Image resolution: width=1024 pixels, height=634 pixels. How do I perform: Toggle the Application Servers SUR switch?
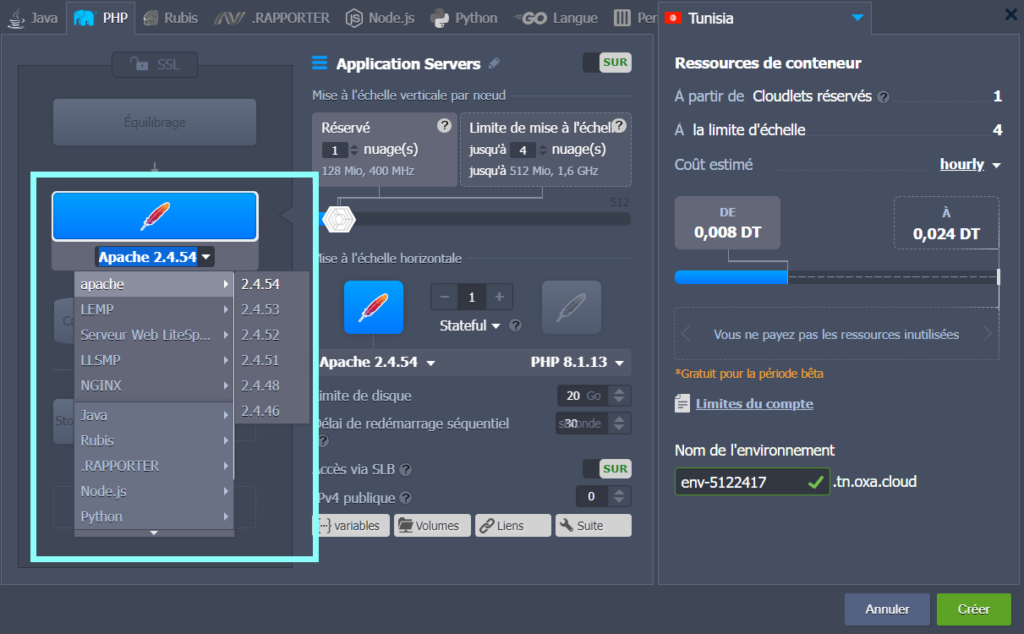point(607,63)
